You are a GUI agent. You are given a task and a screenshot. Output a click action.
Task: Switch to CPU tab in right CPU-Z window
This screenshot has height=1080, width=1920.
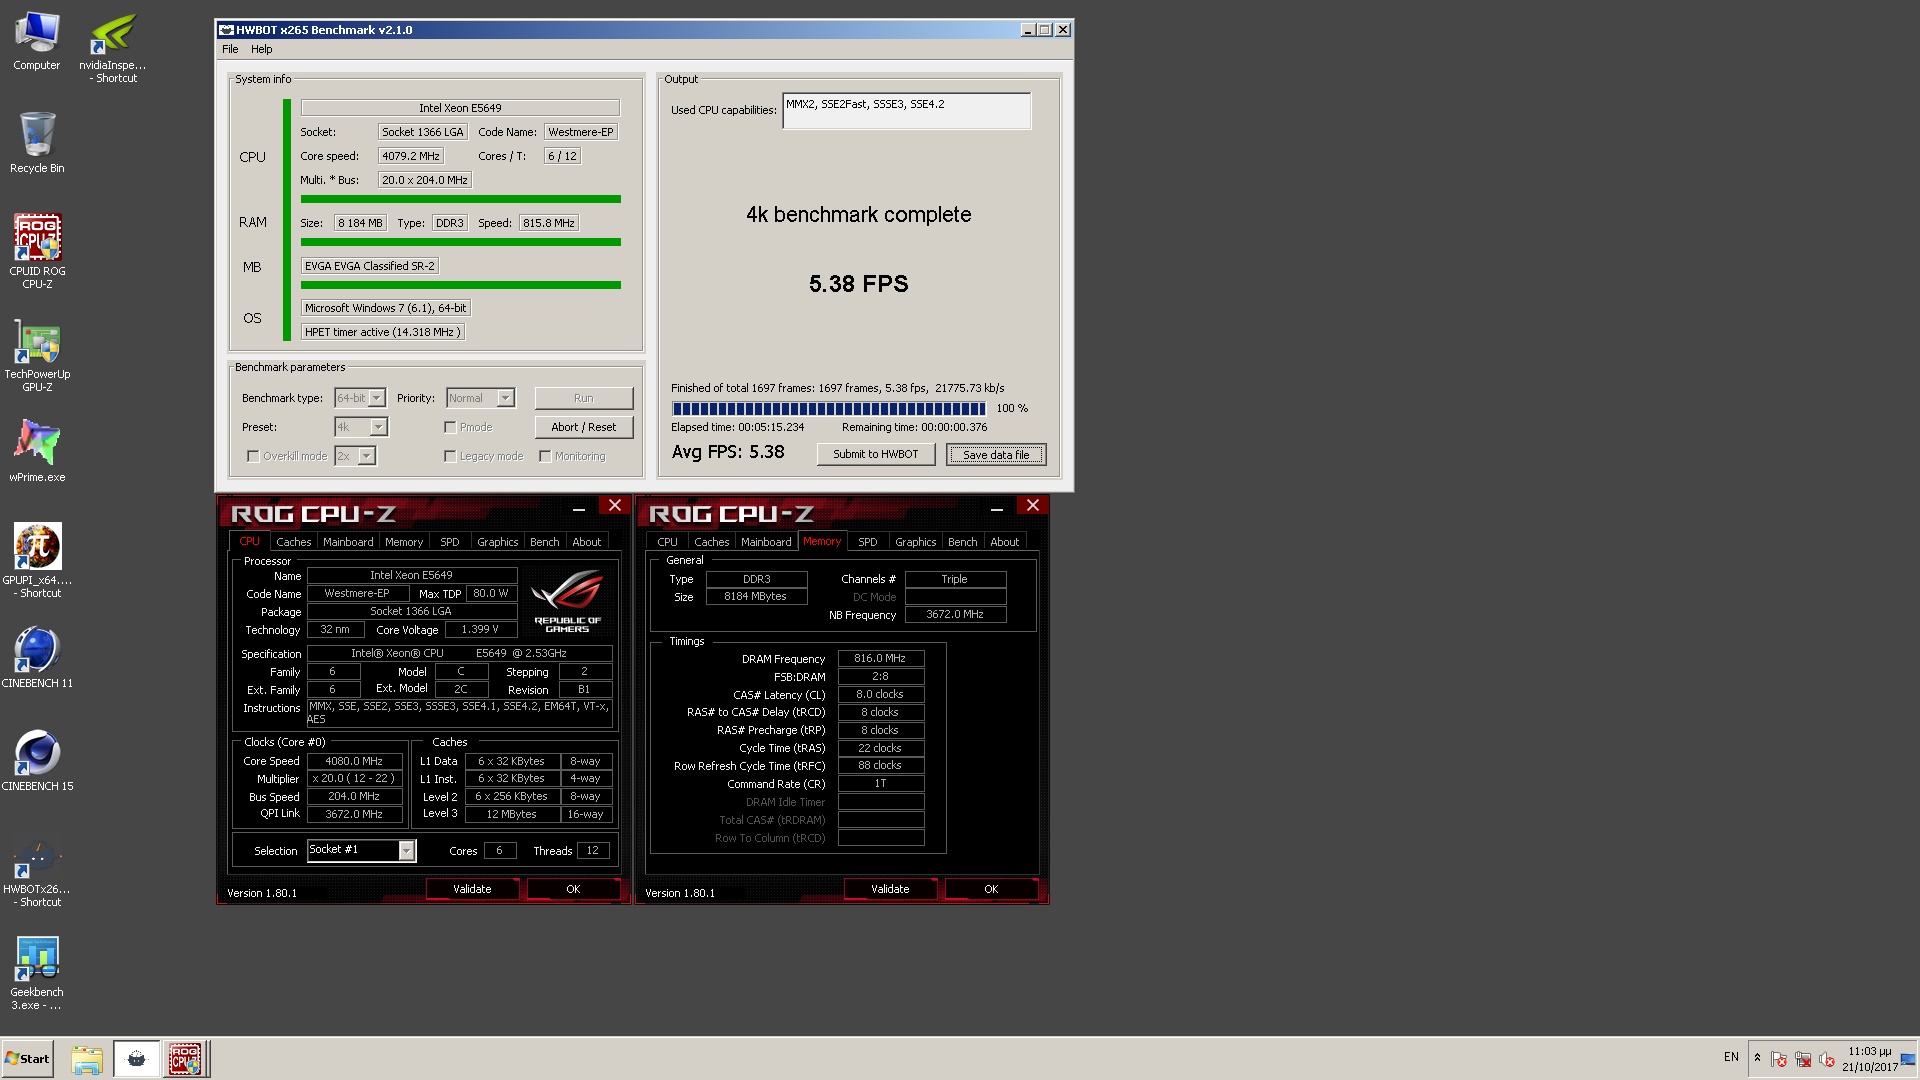click(x=667, y=542)
